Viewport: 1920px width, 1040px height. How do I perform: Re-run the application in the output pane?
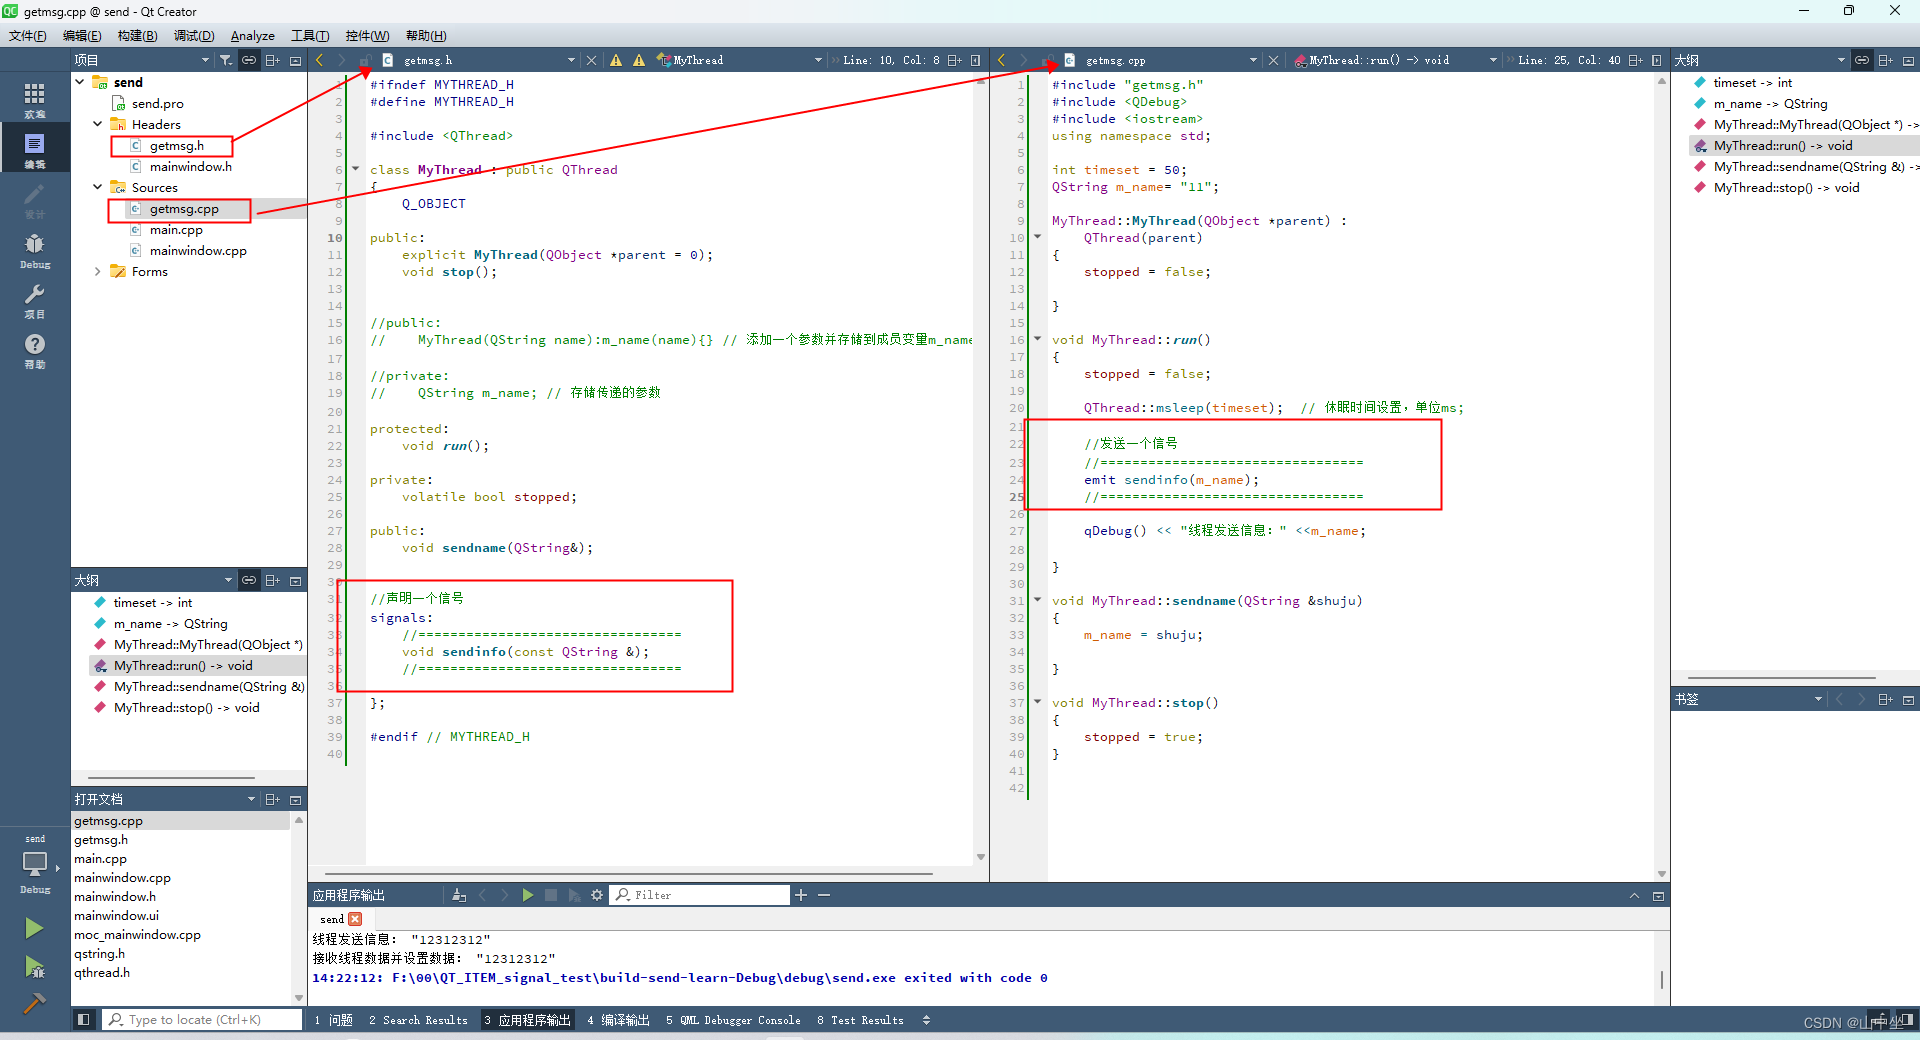527,895
